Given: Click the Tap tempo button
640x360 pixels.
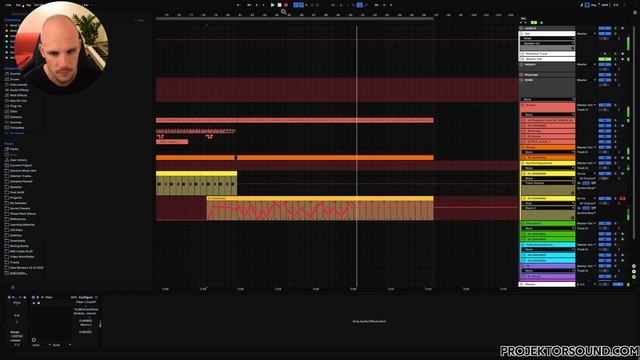Looking at the screenshot, I should click(x=29, y=5).
